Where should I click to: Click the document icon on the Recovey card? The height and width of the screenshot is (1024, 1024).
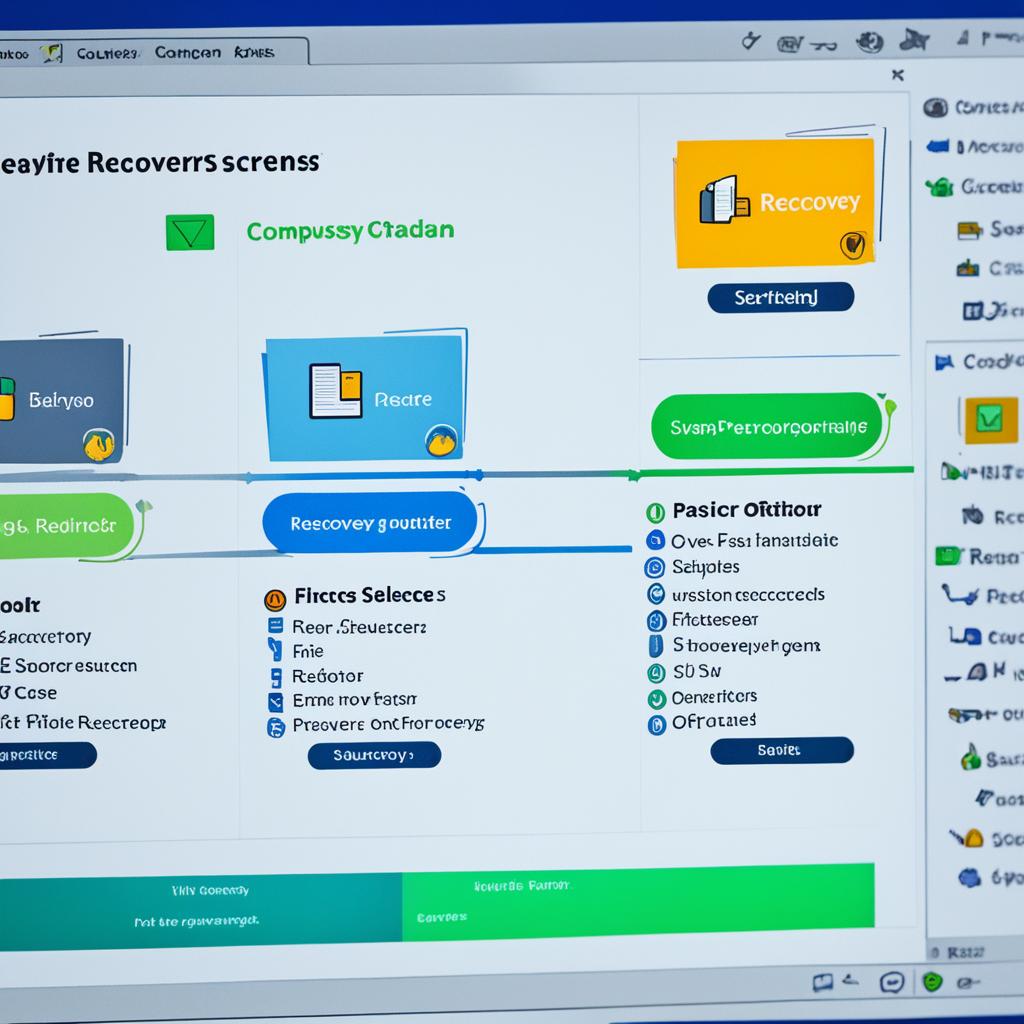pos(724,200)
